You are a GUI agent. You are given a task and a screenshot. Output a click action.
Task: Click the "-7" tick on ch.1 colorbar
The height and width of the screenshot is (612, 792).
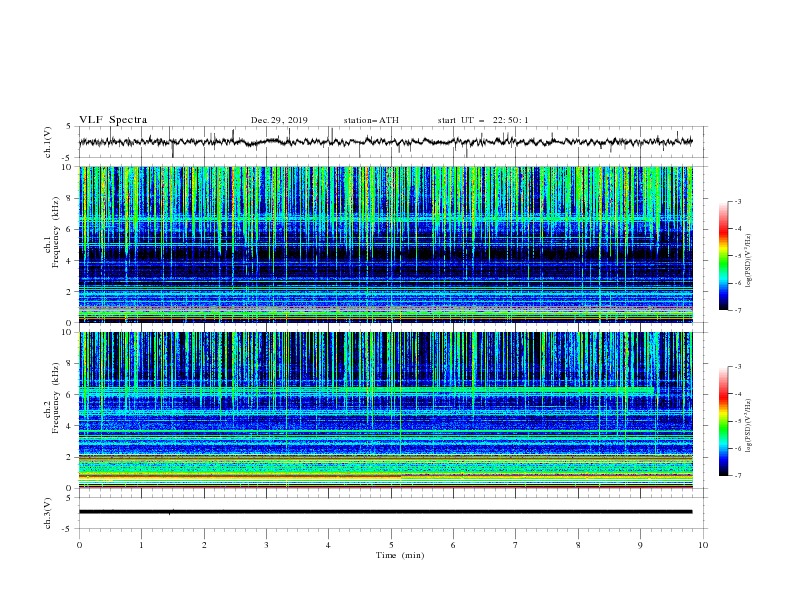[737, 310]
